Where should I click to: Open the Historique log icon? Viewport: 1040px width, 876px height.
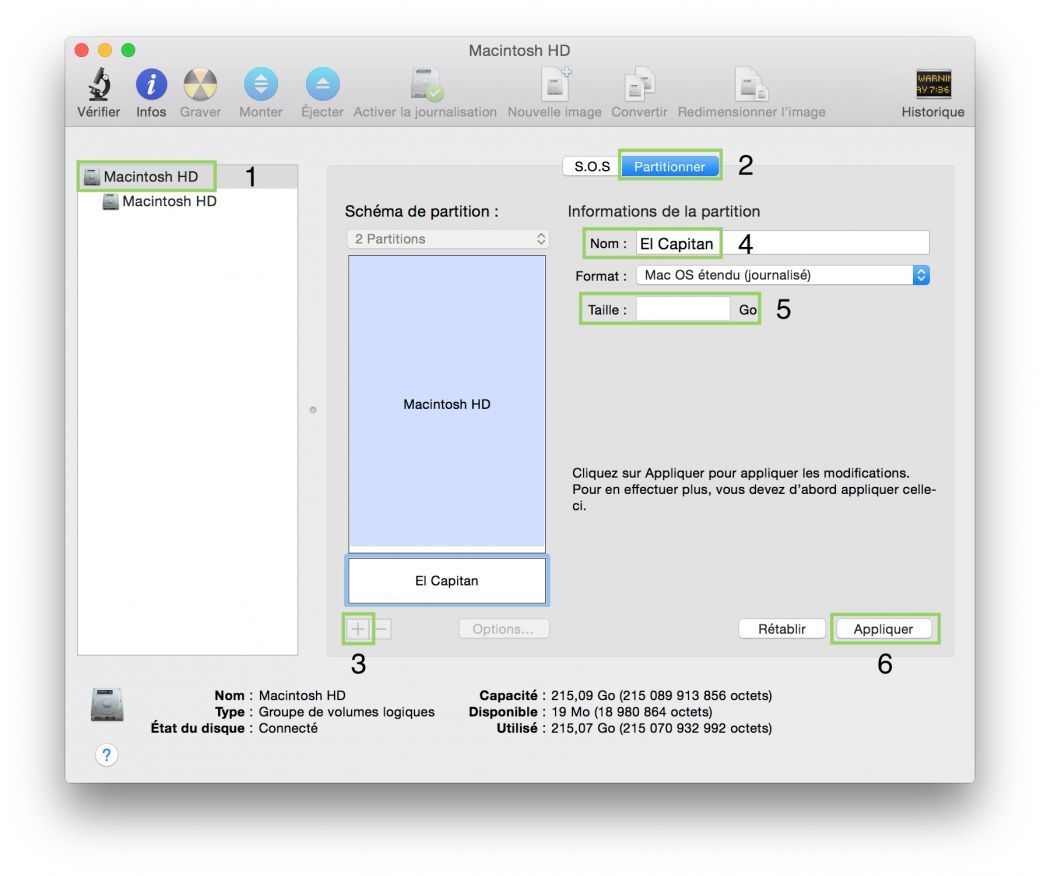click(x=933, y=84)
